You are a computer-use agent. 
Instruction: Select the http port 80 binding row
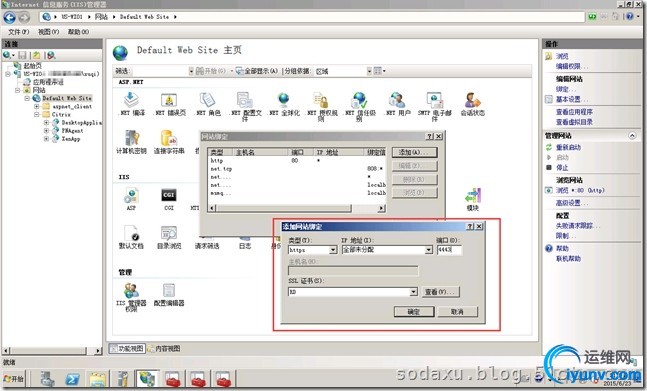click(297, 160)
